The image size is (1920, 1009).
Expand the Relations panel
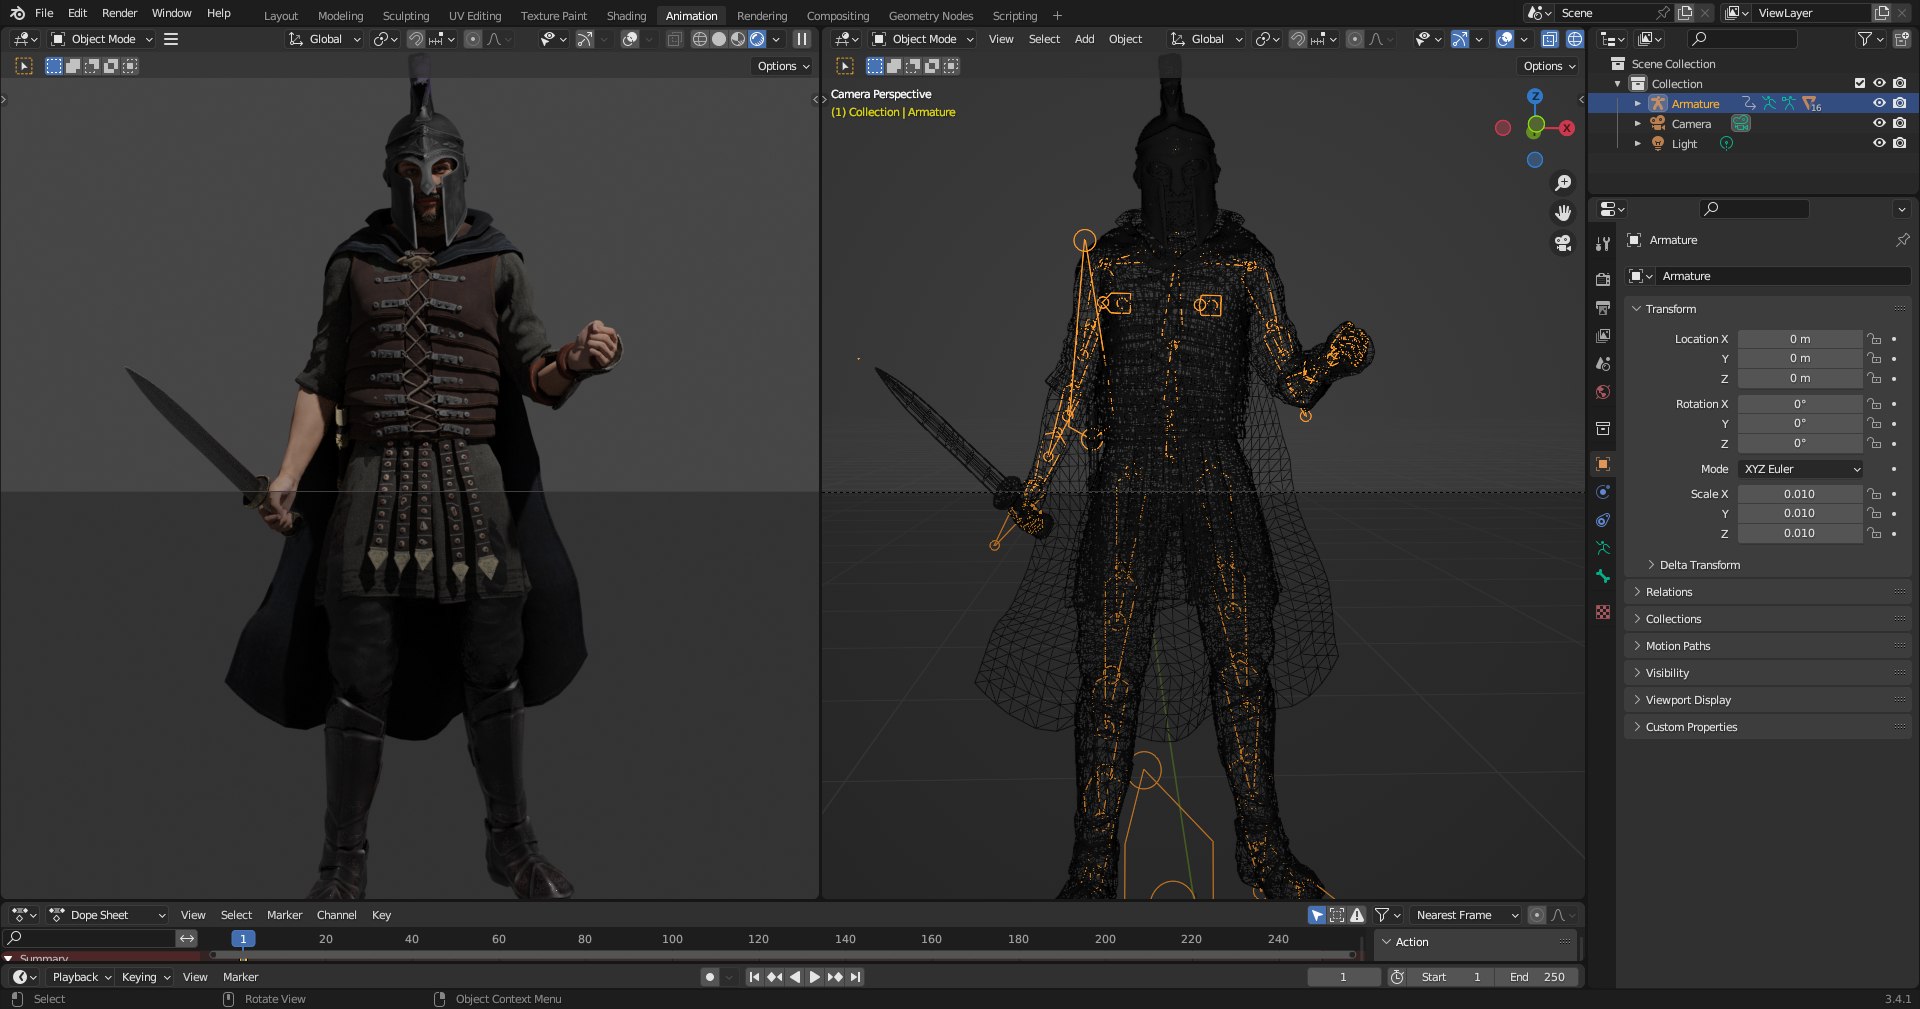tap(1668, 592)
